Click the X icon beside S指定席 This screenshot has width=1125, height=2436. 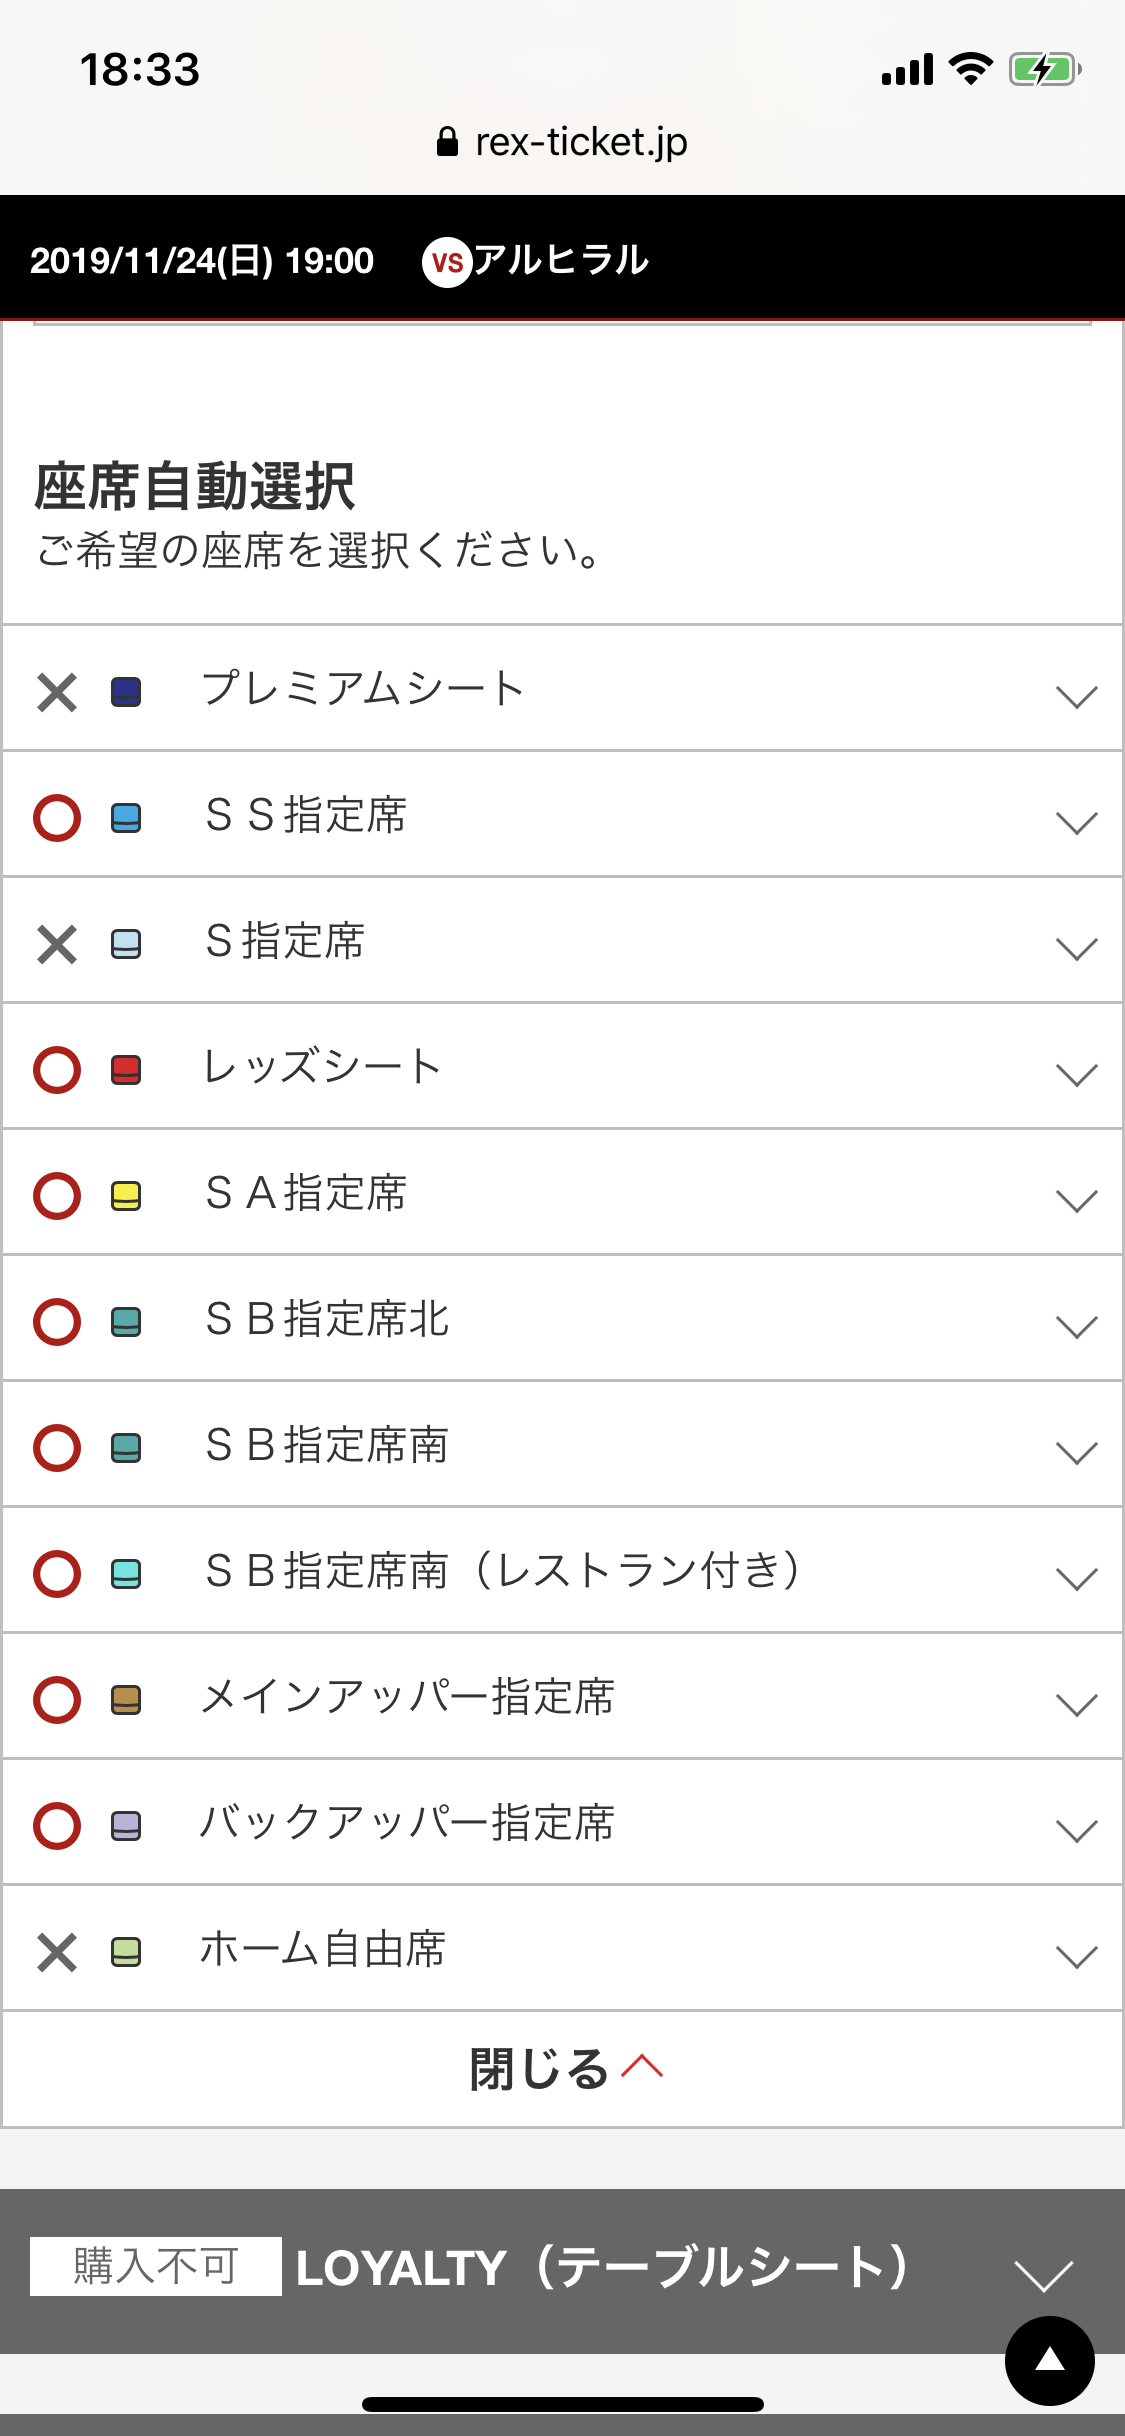(x=57, y=944)
